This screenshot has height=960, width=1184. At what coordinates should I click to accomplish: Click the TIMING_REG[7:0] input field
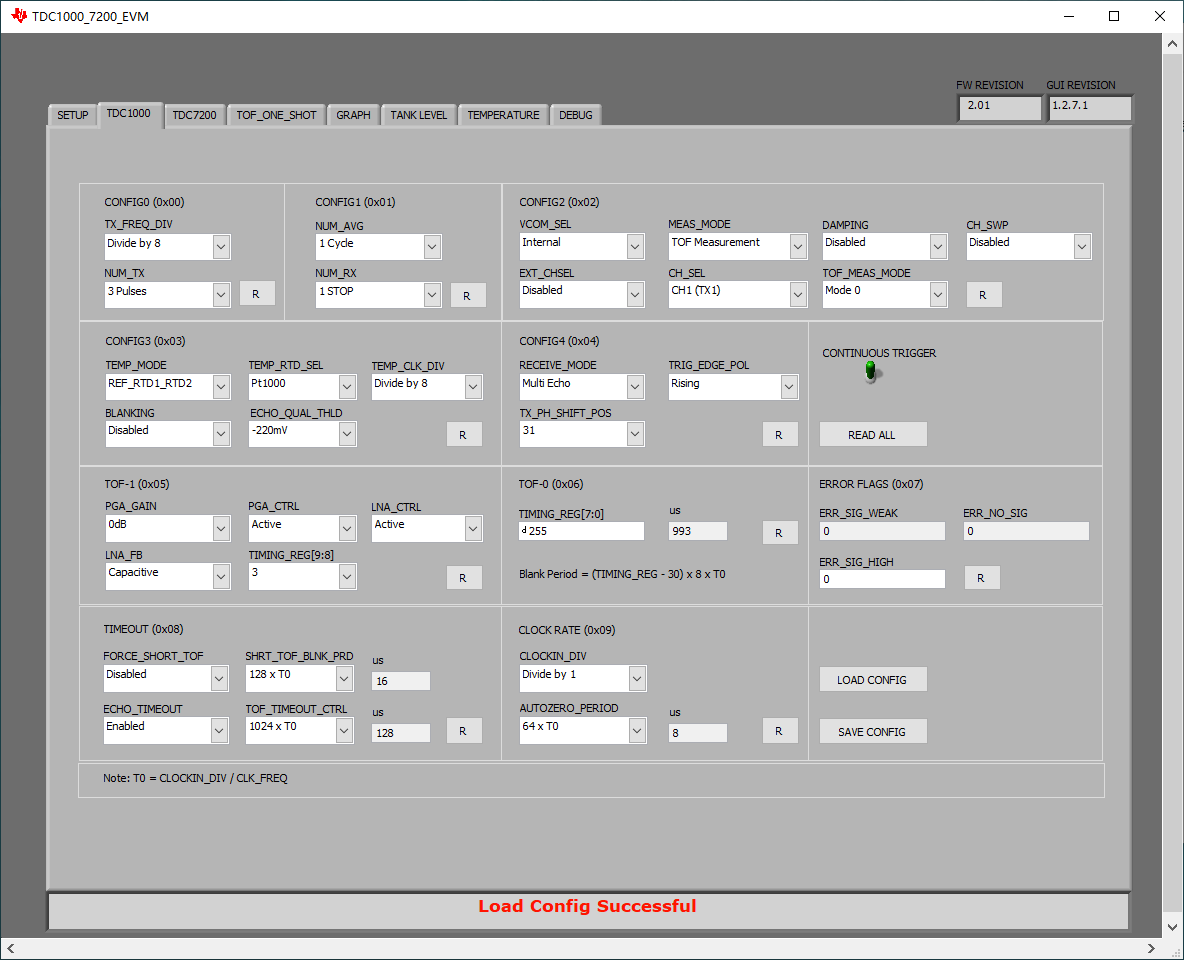tap(581, 531)
